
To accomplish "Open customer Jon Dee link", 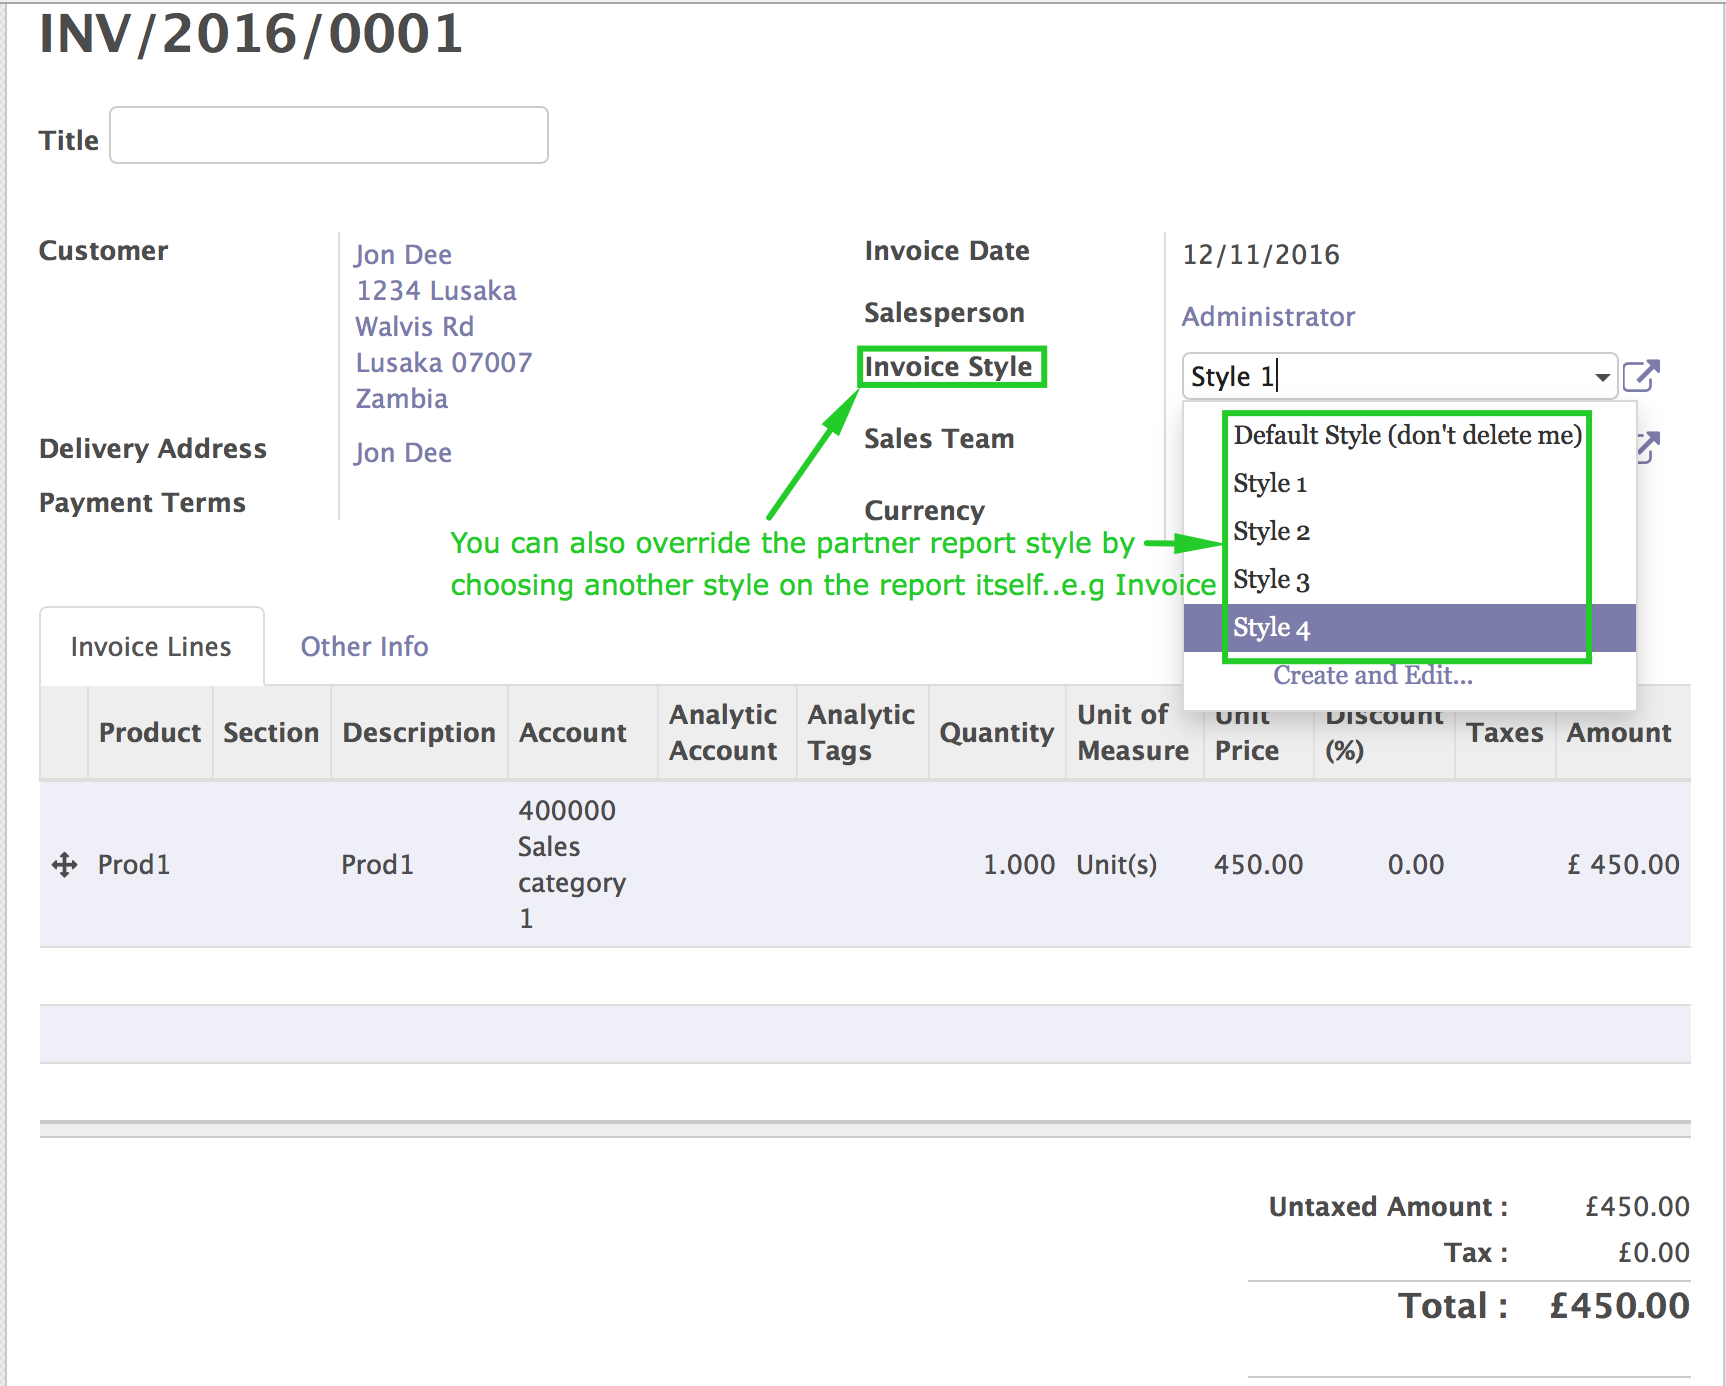I will [403, 255].
